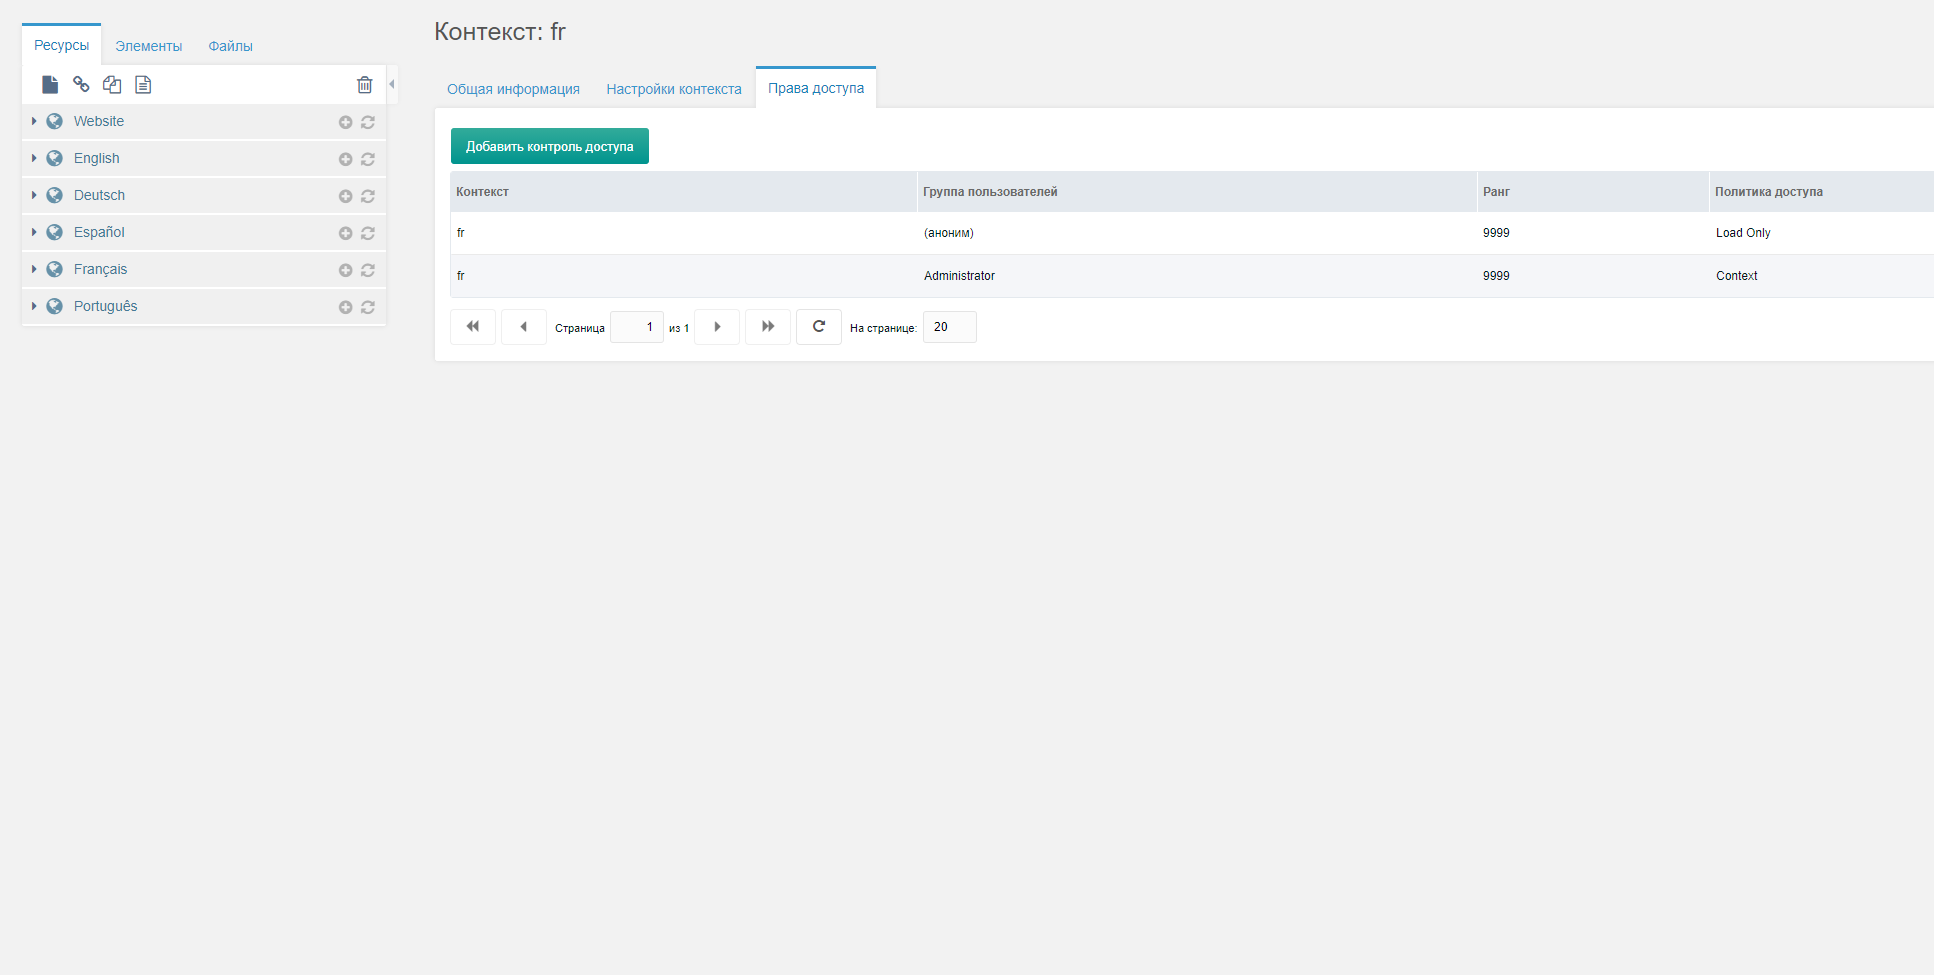Click the new symlink icon in toolbar

(112, 85)
